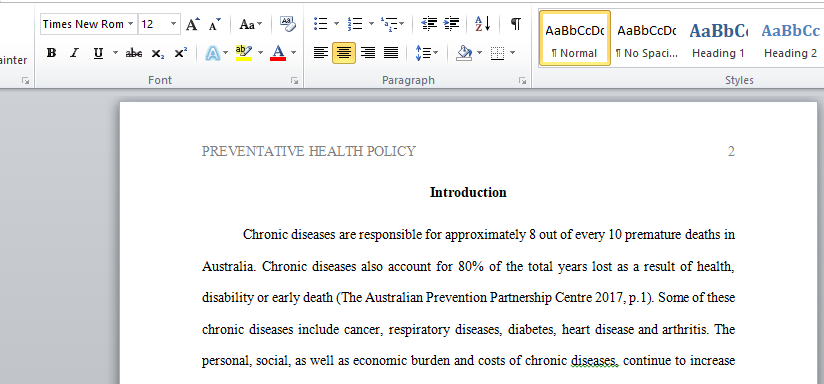Align text right
The width and height of the screenshot is (824, 384).
(x=368, y=53)
